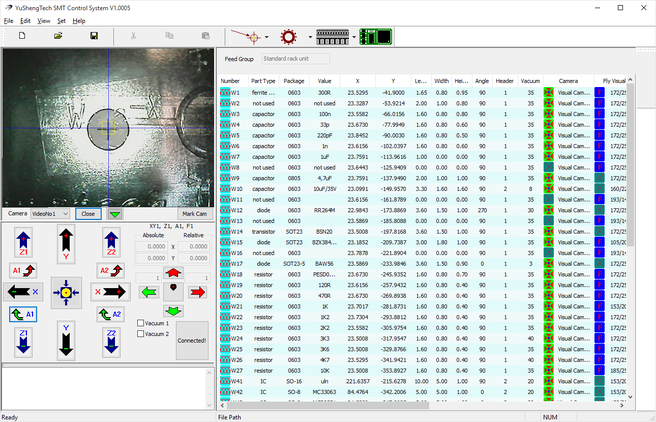Click the X minus left arrow button

(22, 291)
